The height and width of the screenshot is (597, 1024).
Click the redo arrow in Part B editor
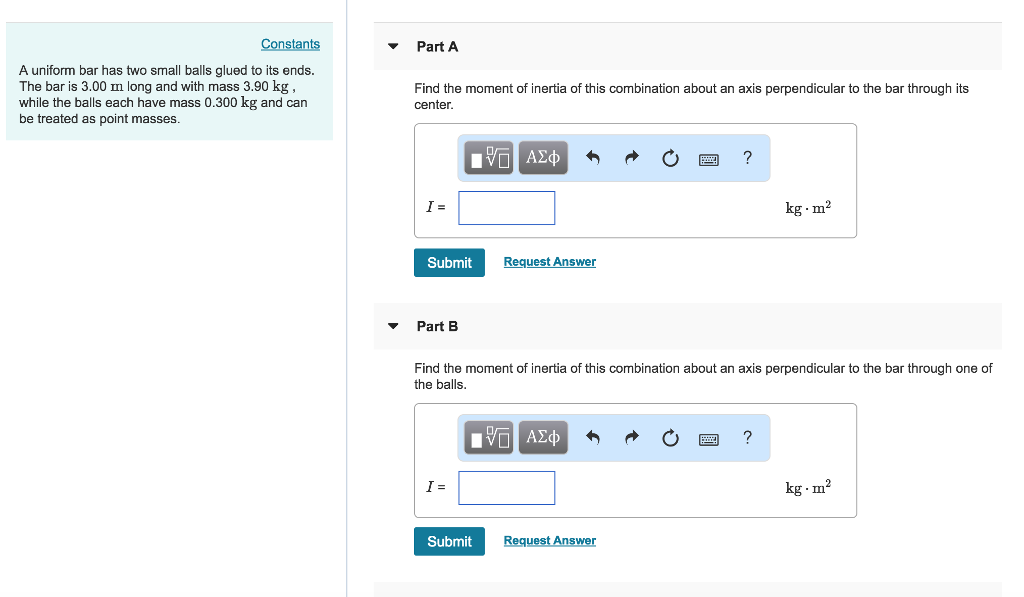631,437
